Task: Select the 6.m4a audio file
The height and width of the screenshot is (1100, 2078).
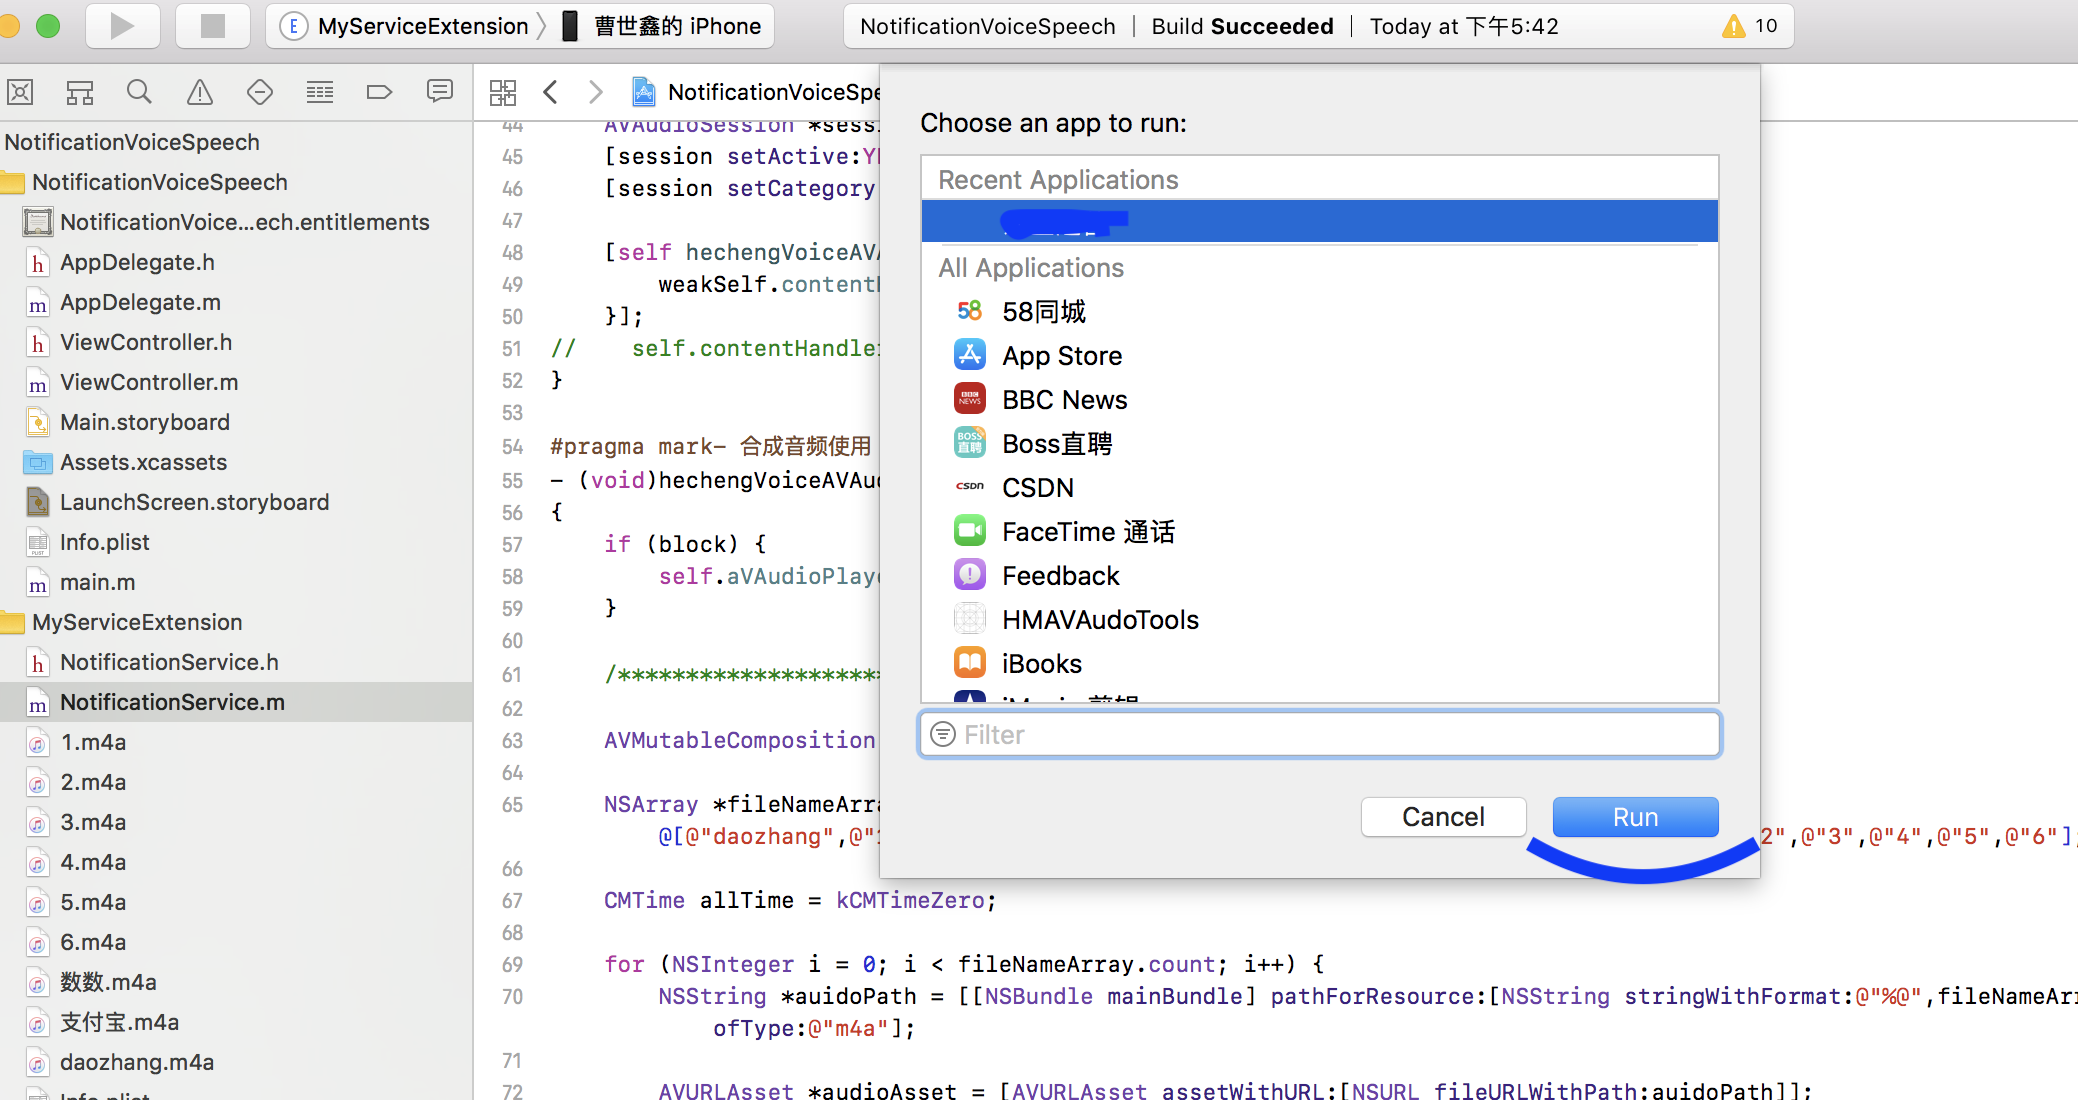Action: pos(93,942)
